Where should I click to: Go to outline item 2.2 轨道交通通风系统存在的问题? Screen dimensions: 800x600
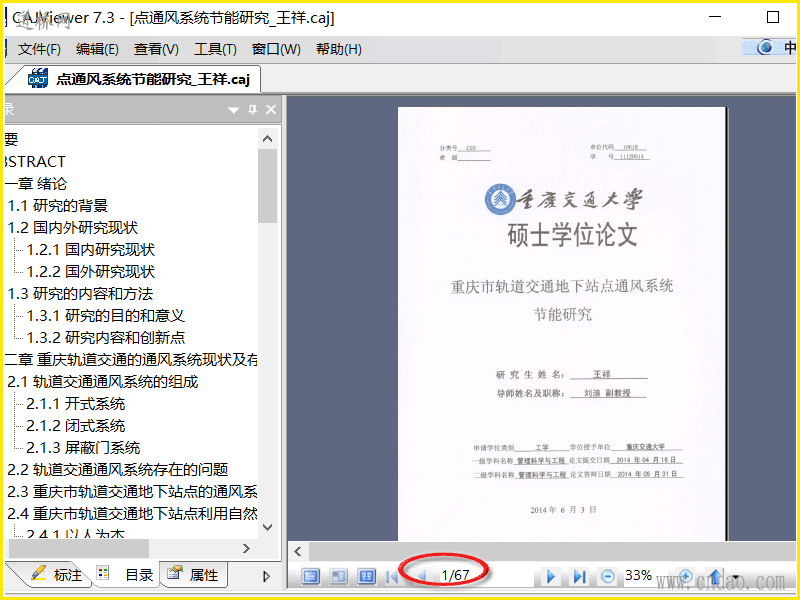(x=117, y=469)
